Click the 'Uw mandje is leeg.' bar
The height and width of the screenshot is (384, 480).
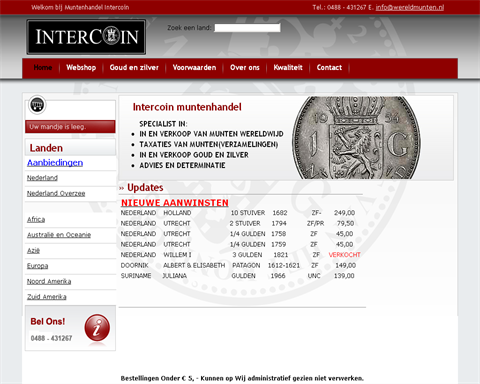tap(70, 127)
